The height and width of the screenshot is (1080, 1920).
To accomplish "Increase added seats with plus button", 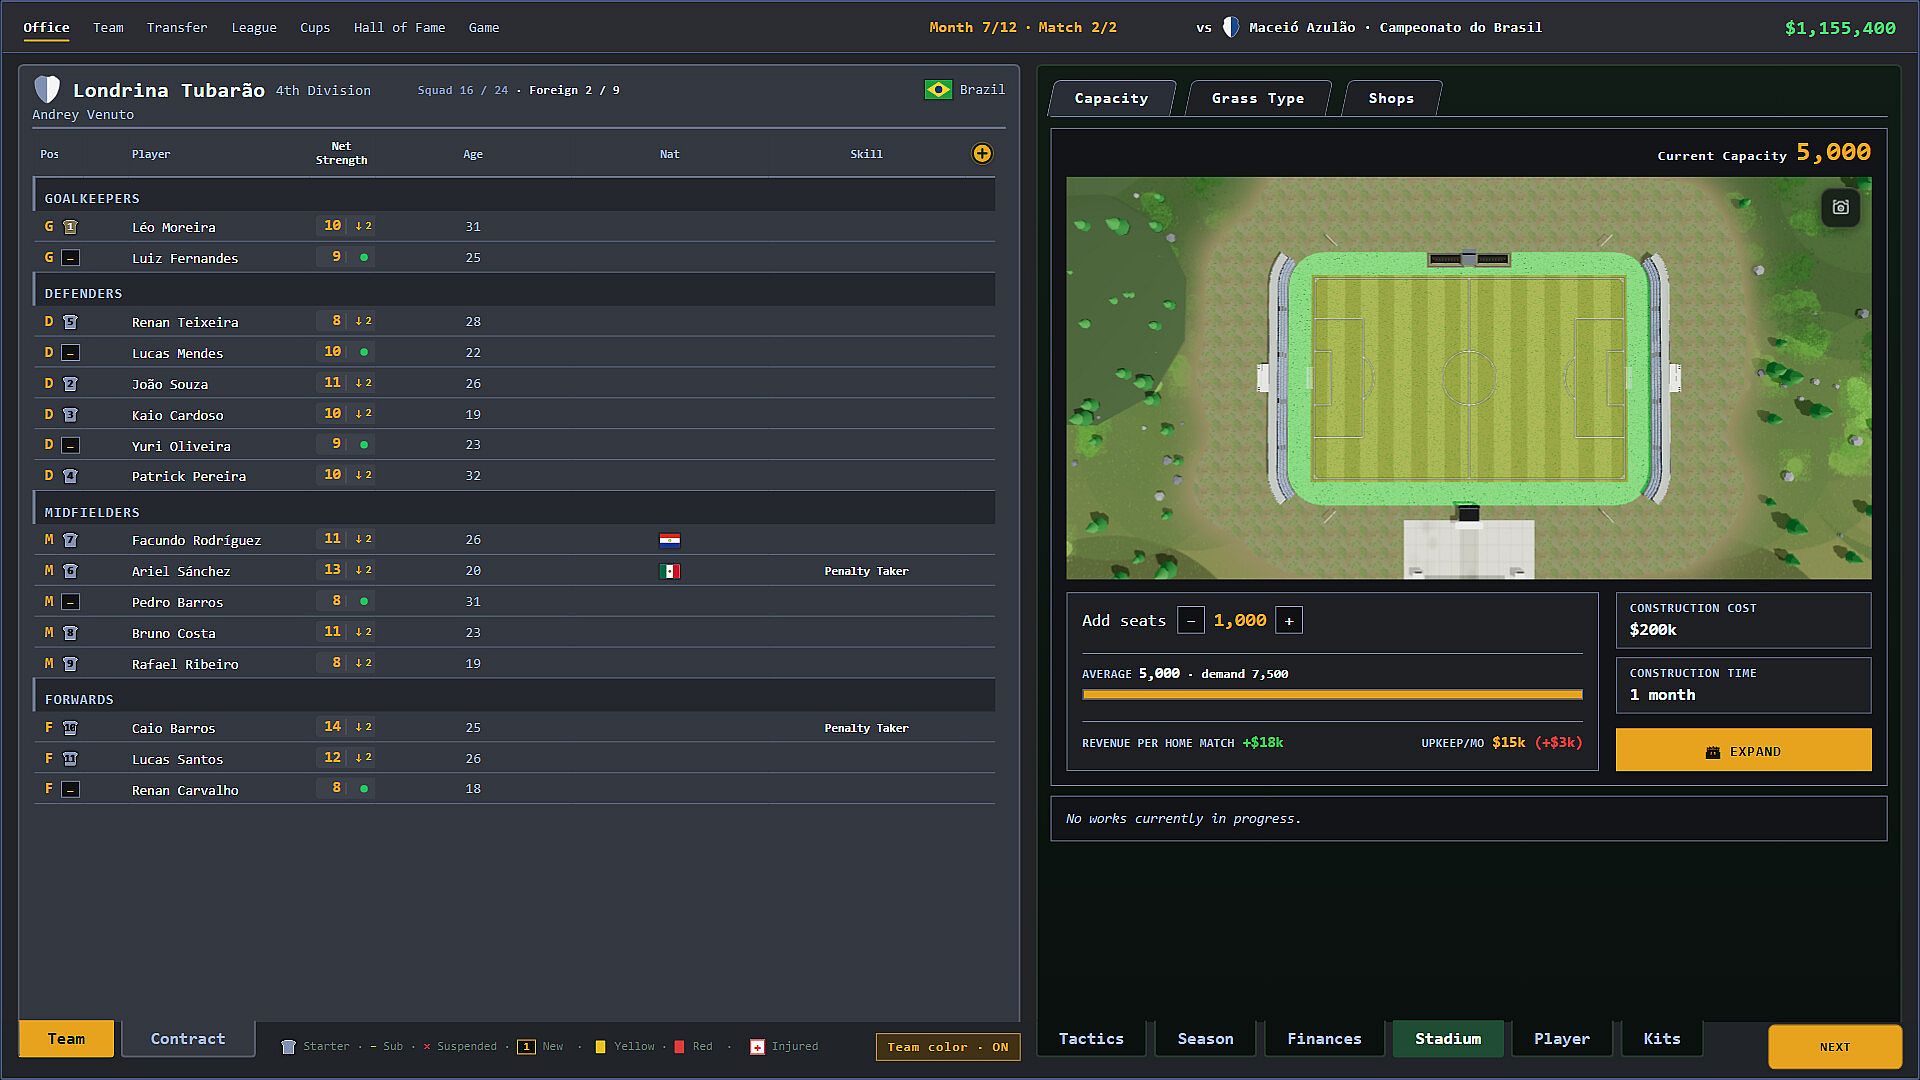I will coord(1289,621).
